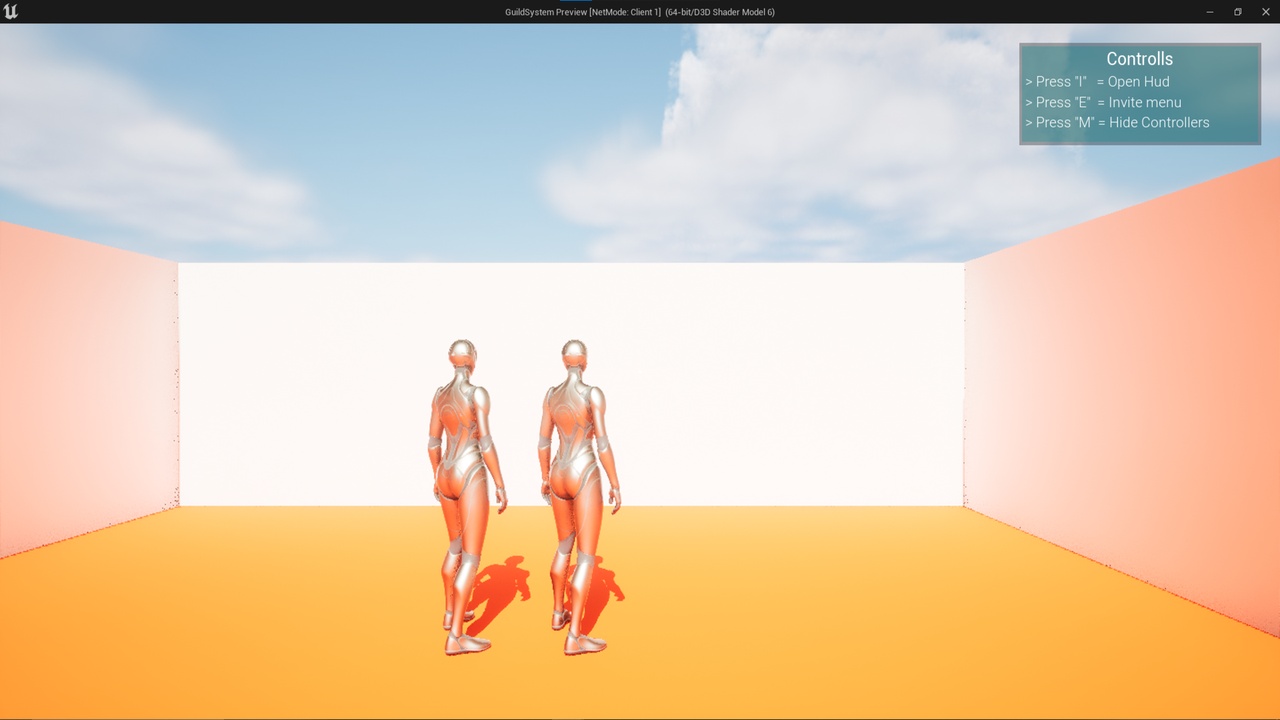The width and height of the screenshot is (1280, 720).
Task: Click the left character's head
Action: [x=462, y=357]
